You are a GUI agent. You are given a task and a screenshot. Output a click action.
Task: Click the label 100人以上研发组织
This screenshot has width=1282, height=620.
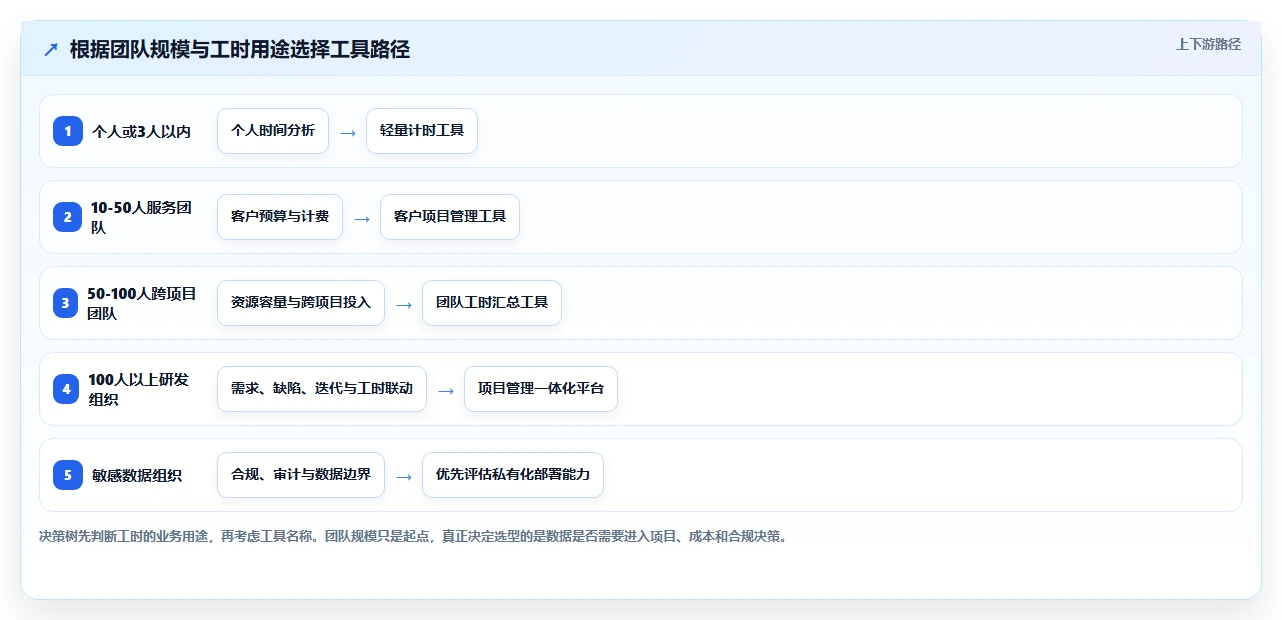tap(138, 389)
